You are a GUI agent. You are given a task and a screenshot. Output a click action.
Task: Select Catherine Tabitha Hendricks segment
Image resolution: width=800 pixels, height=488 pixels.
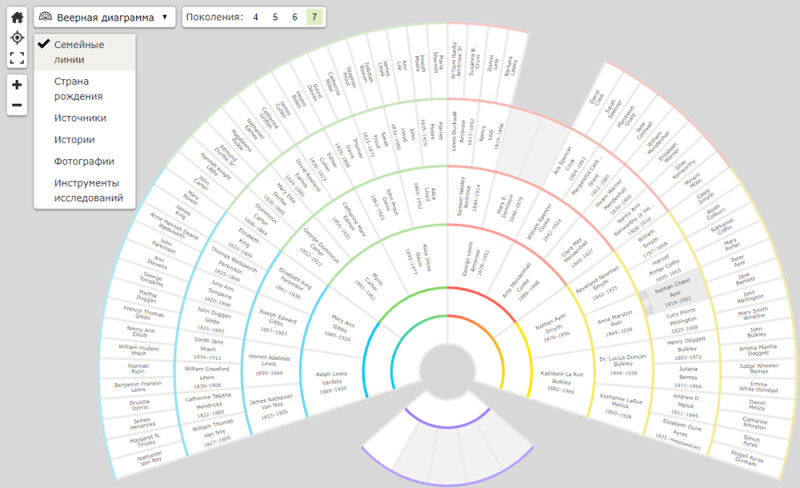pyautogui.click(x=206, y=404)
